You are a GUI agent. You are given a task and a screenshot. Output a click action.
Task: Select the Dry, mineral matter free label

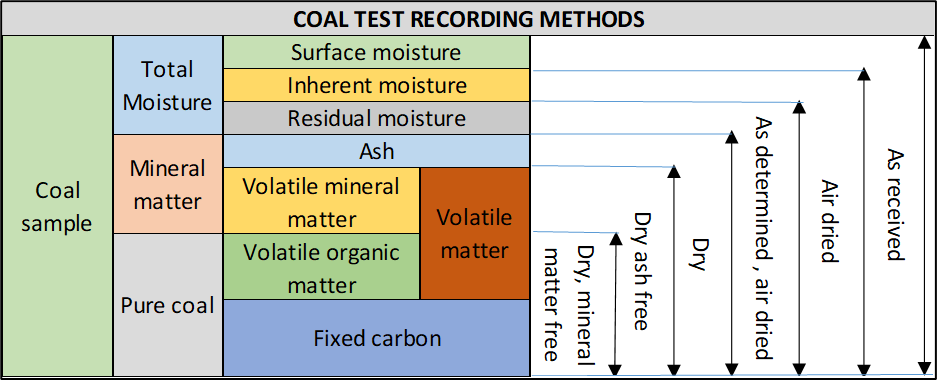pyautogui.click(x=568, y=302)
